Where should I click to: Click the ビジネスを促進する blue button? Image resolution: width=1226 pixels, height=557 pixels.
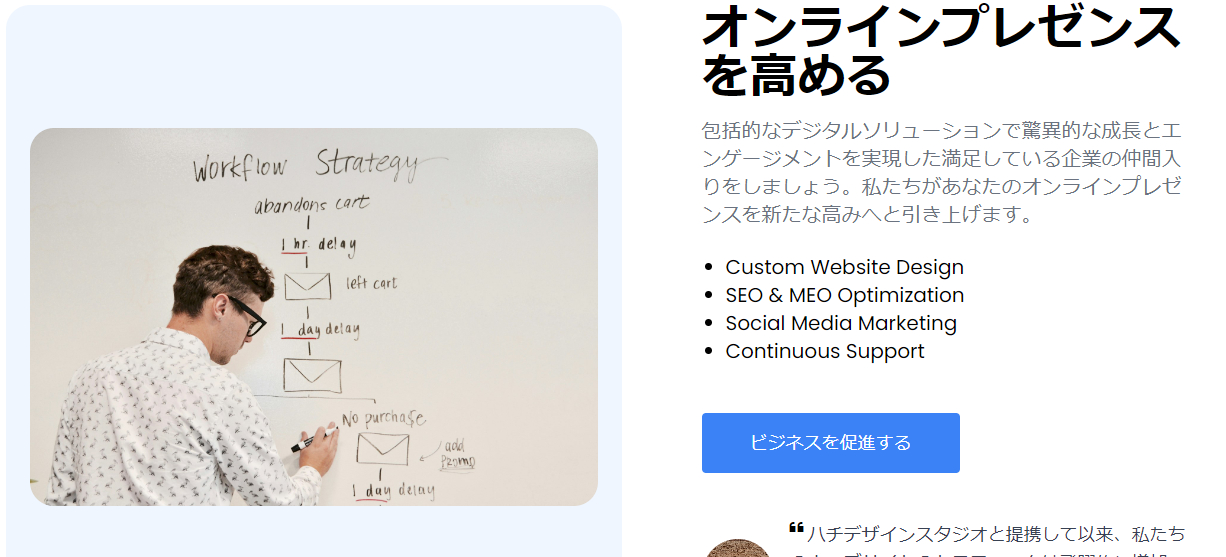coord(830,443)
